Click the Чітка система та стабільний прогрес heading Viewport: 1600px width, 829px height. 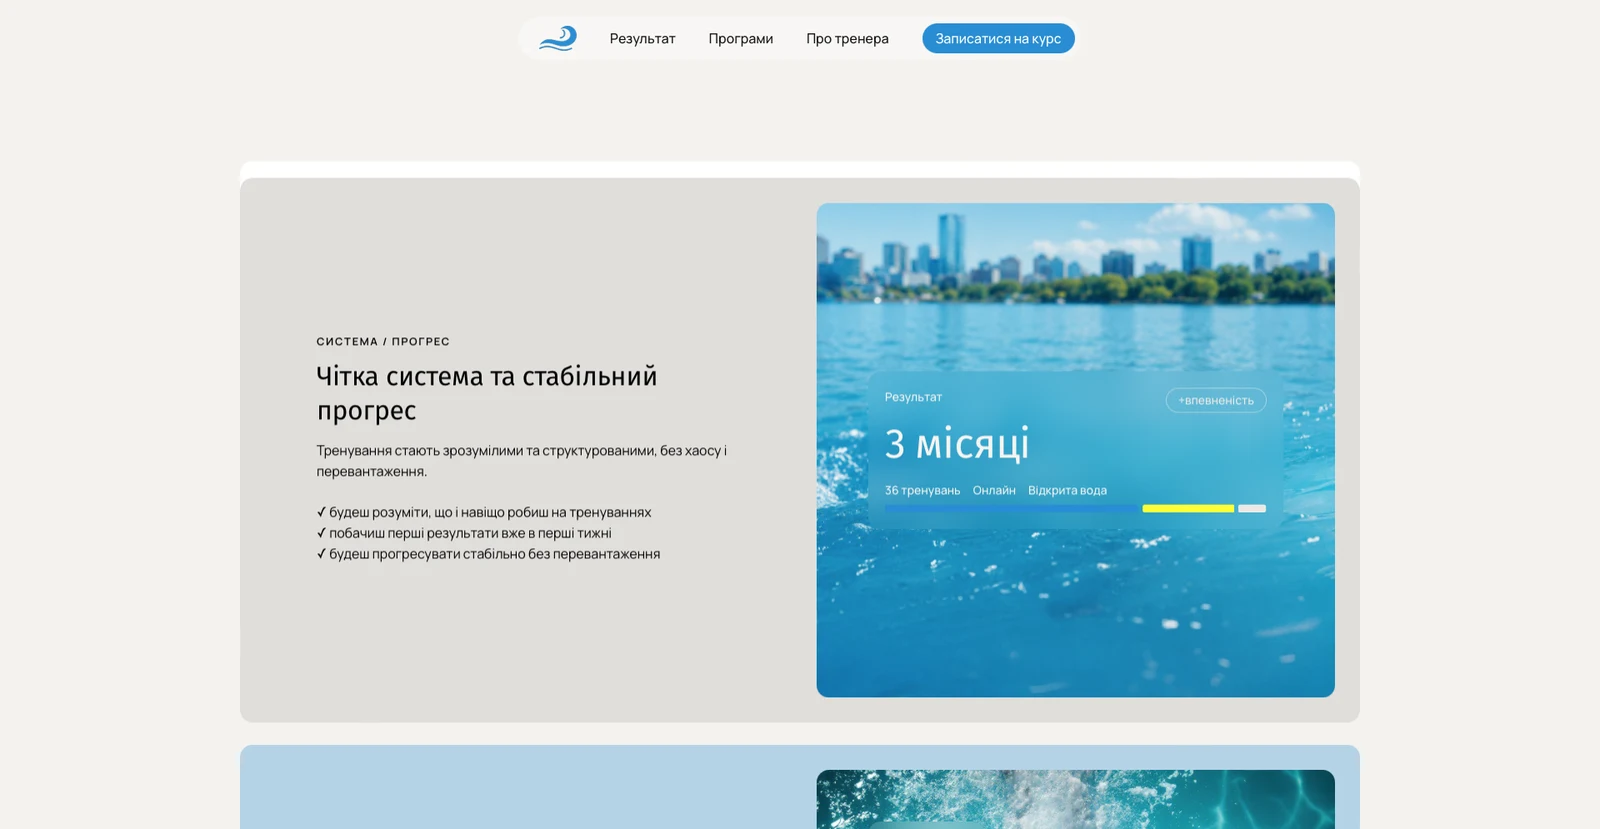[x=487, y=393]
